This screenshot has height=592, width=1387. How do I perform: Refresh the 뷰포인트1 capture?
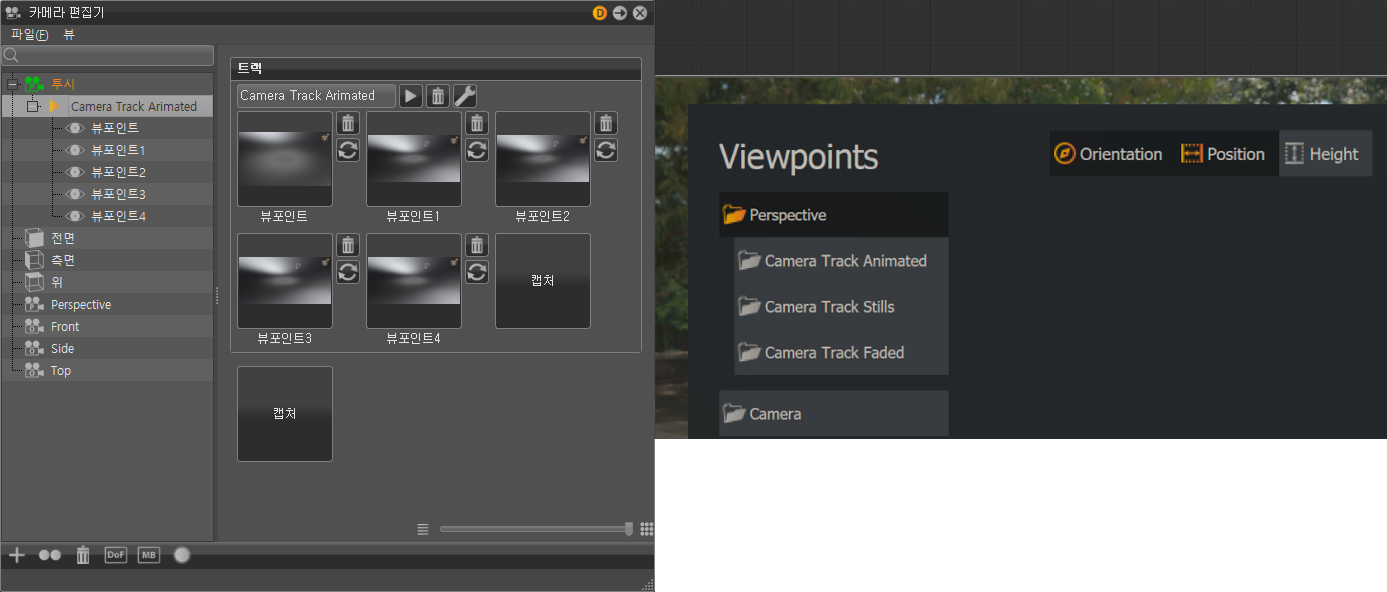[x=477, y=150]
